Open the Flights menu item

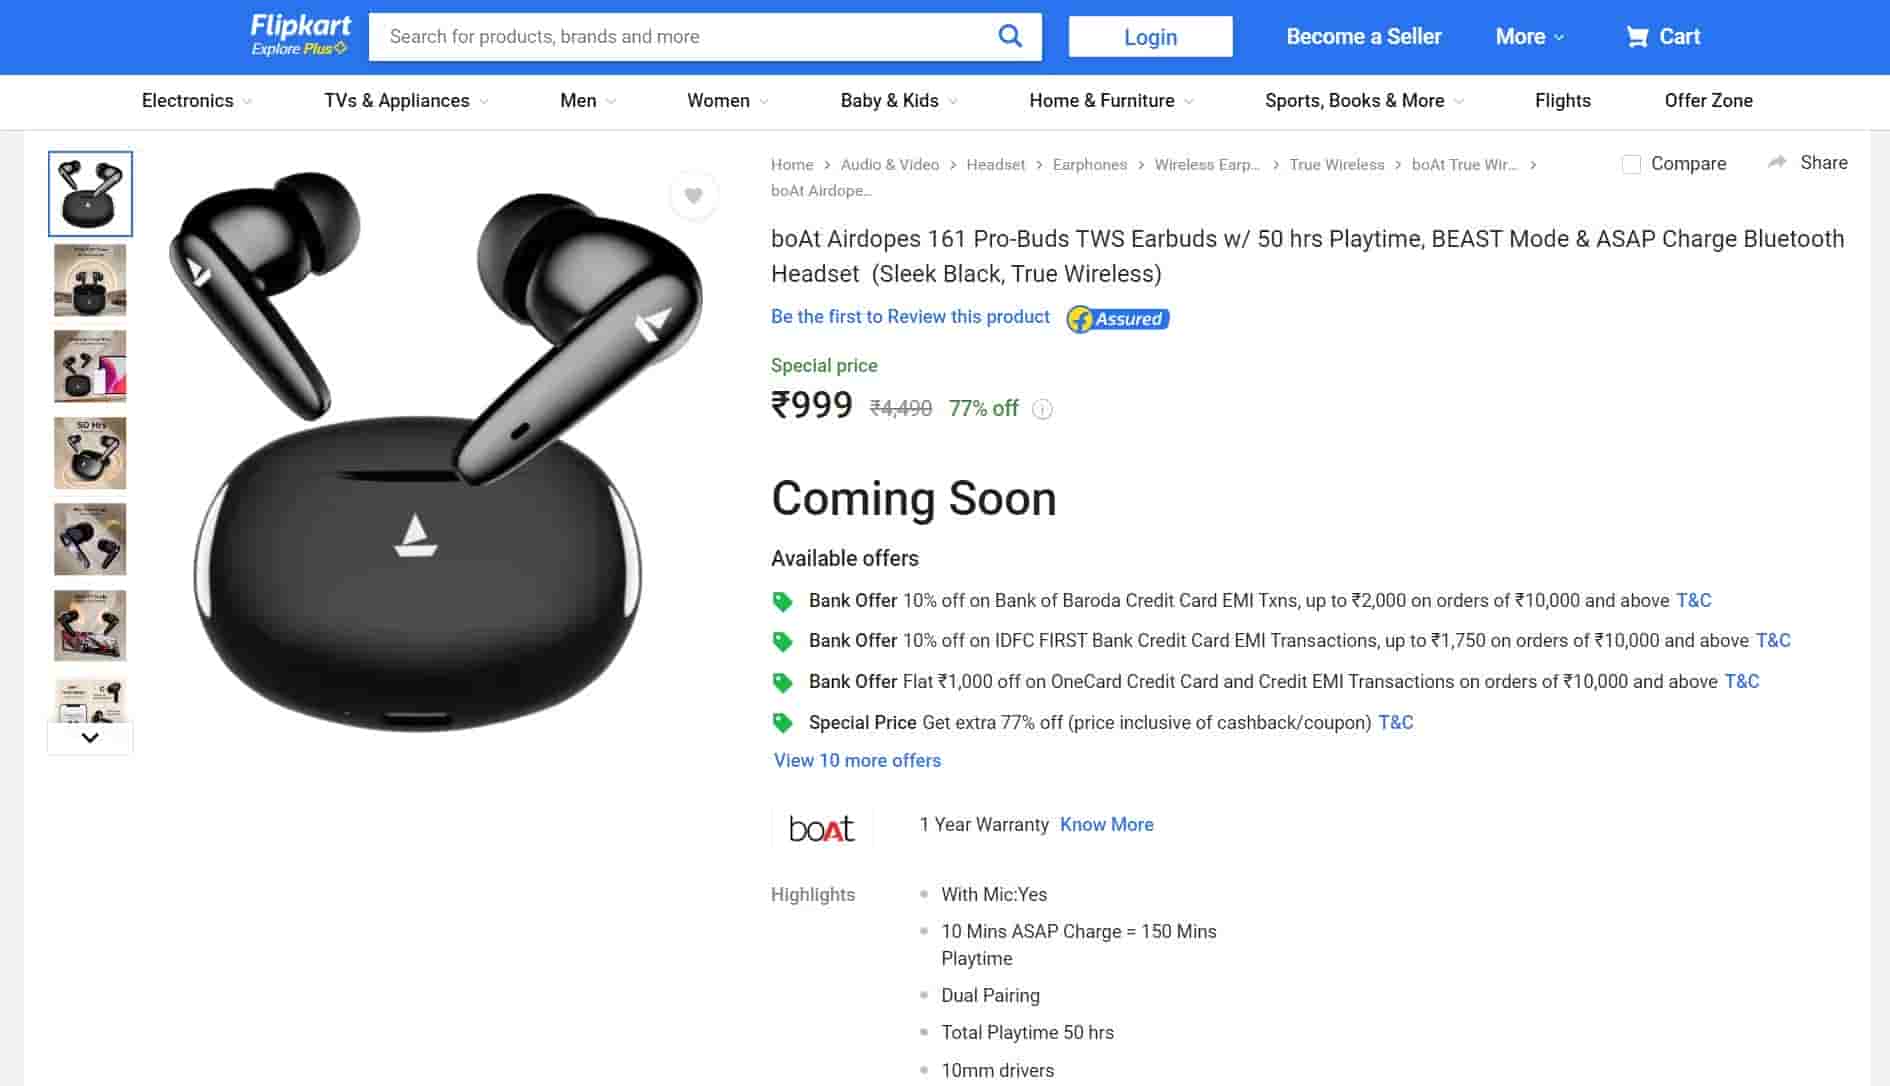(1562, 101)
